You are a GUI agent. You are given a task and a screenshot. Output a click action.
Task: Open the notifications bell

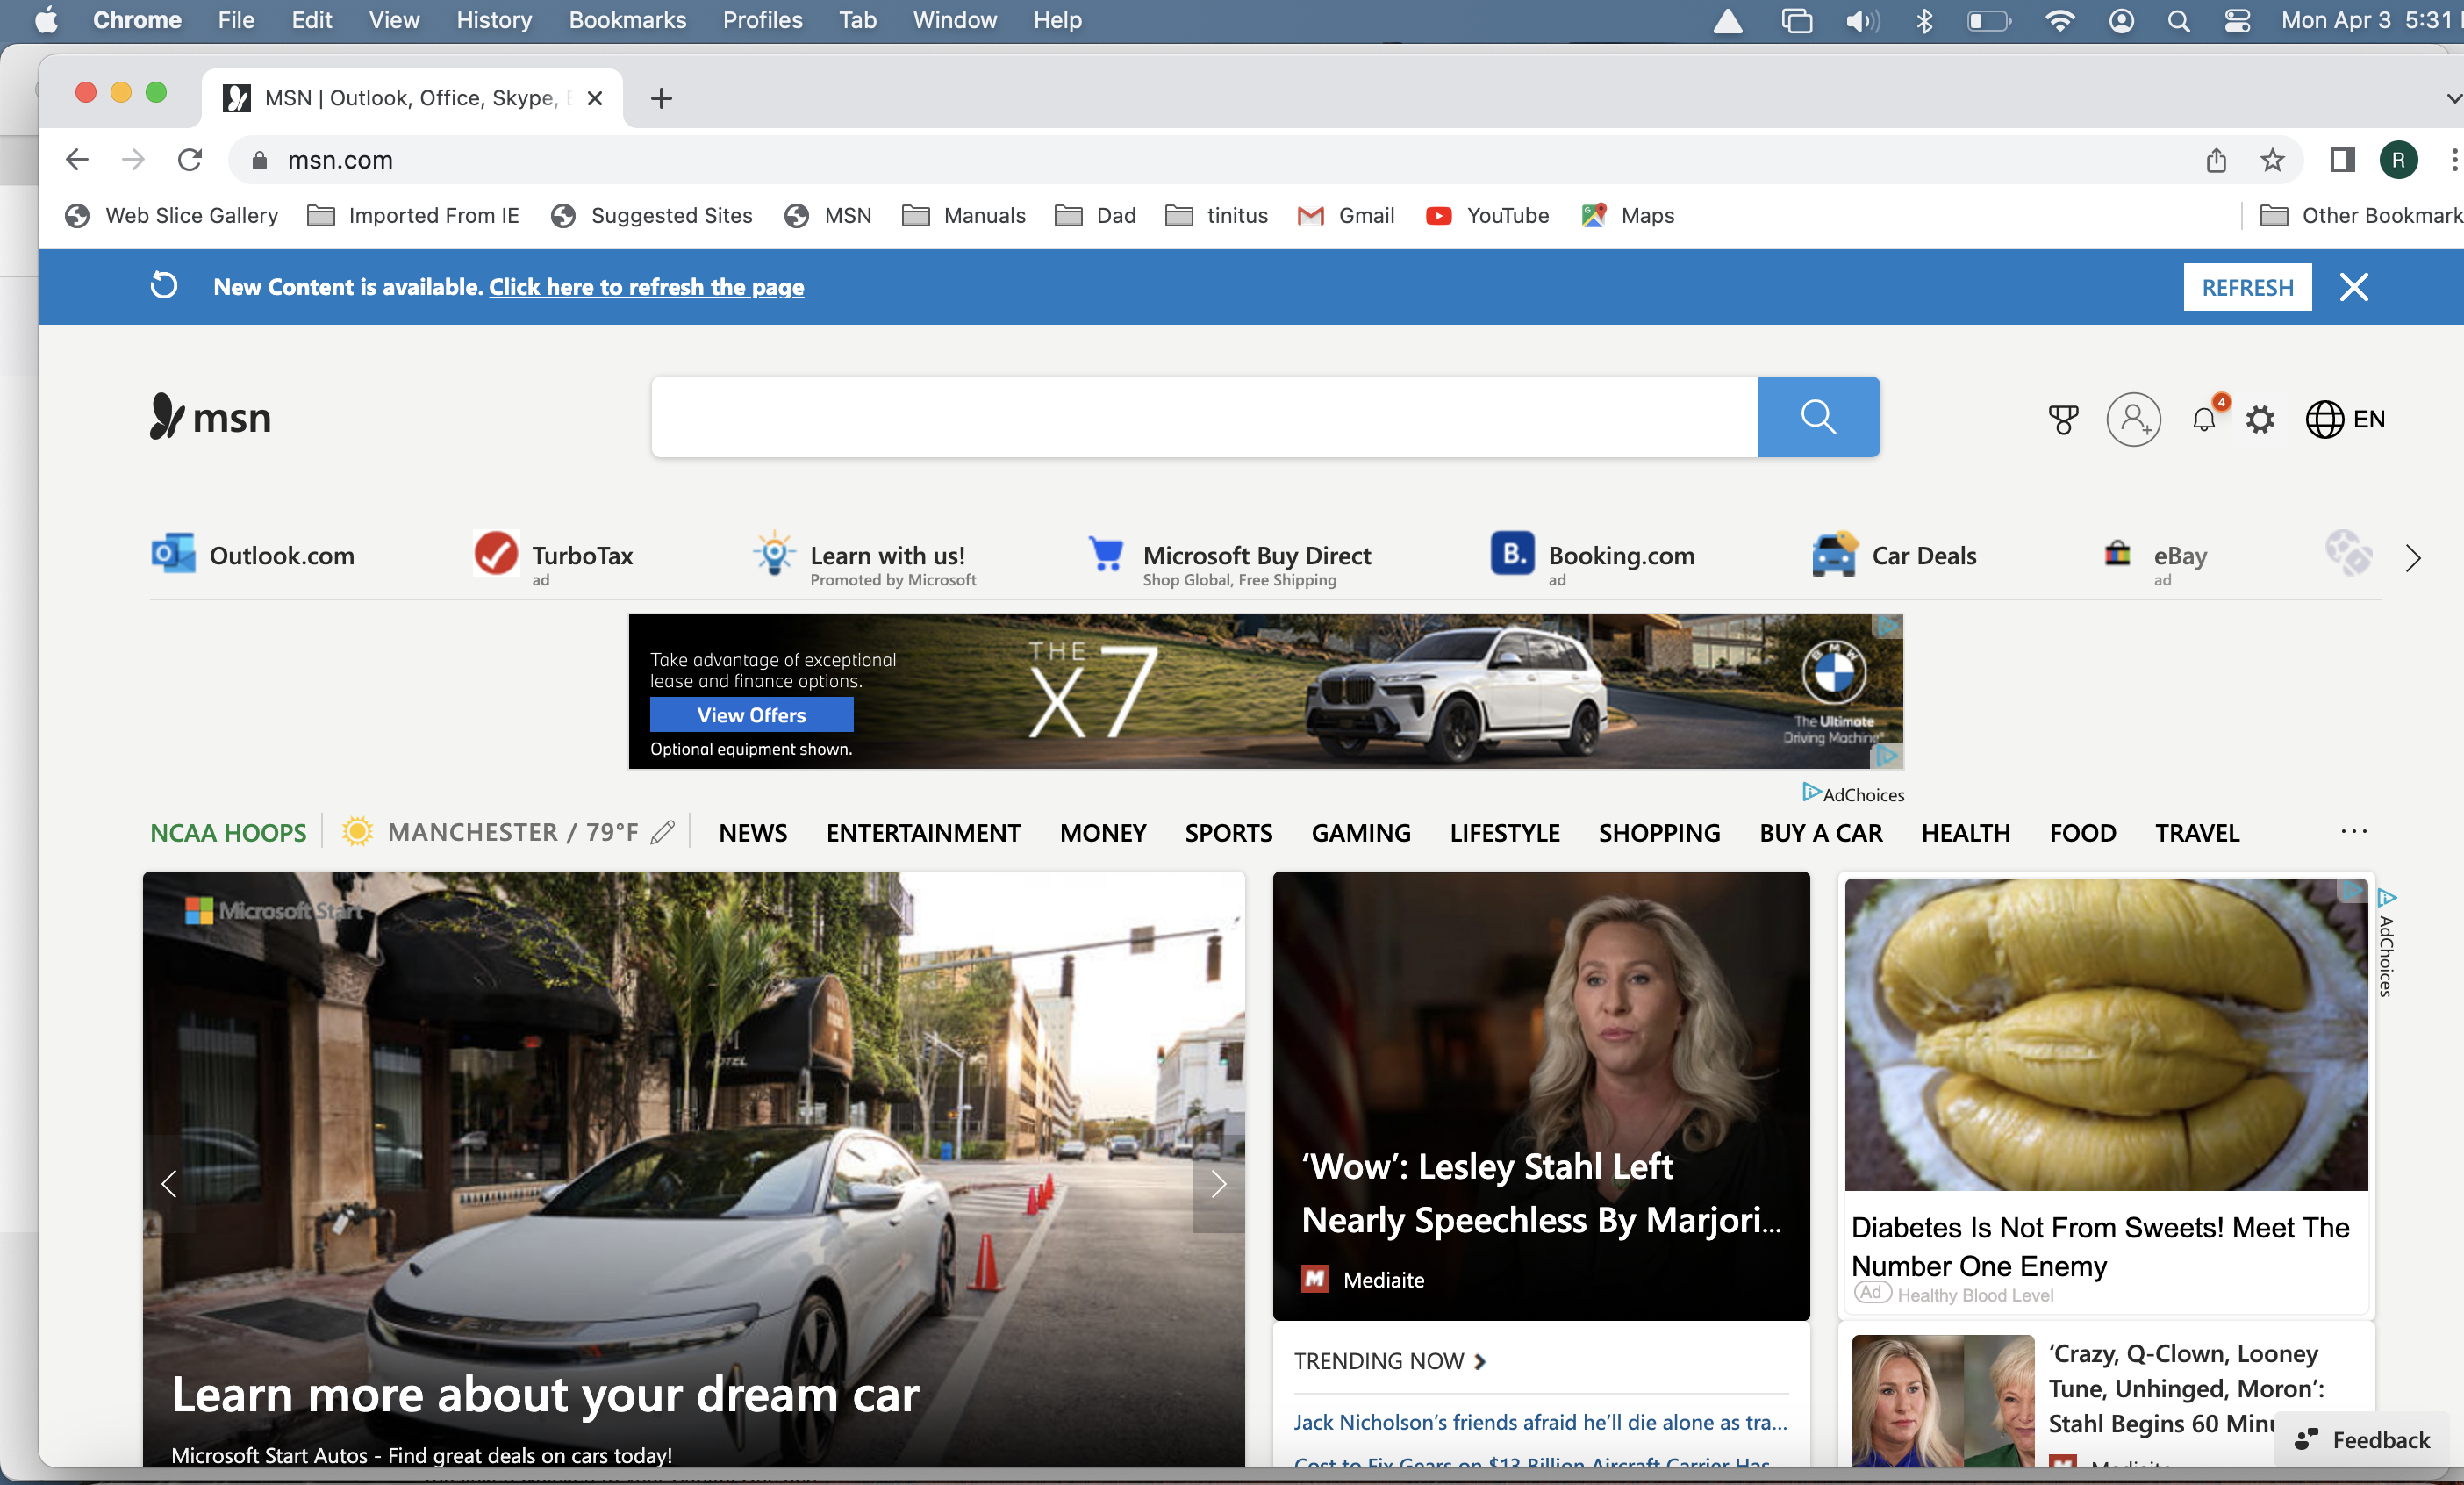coord(2204,419)
